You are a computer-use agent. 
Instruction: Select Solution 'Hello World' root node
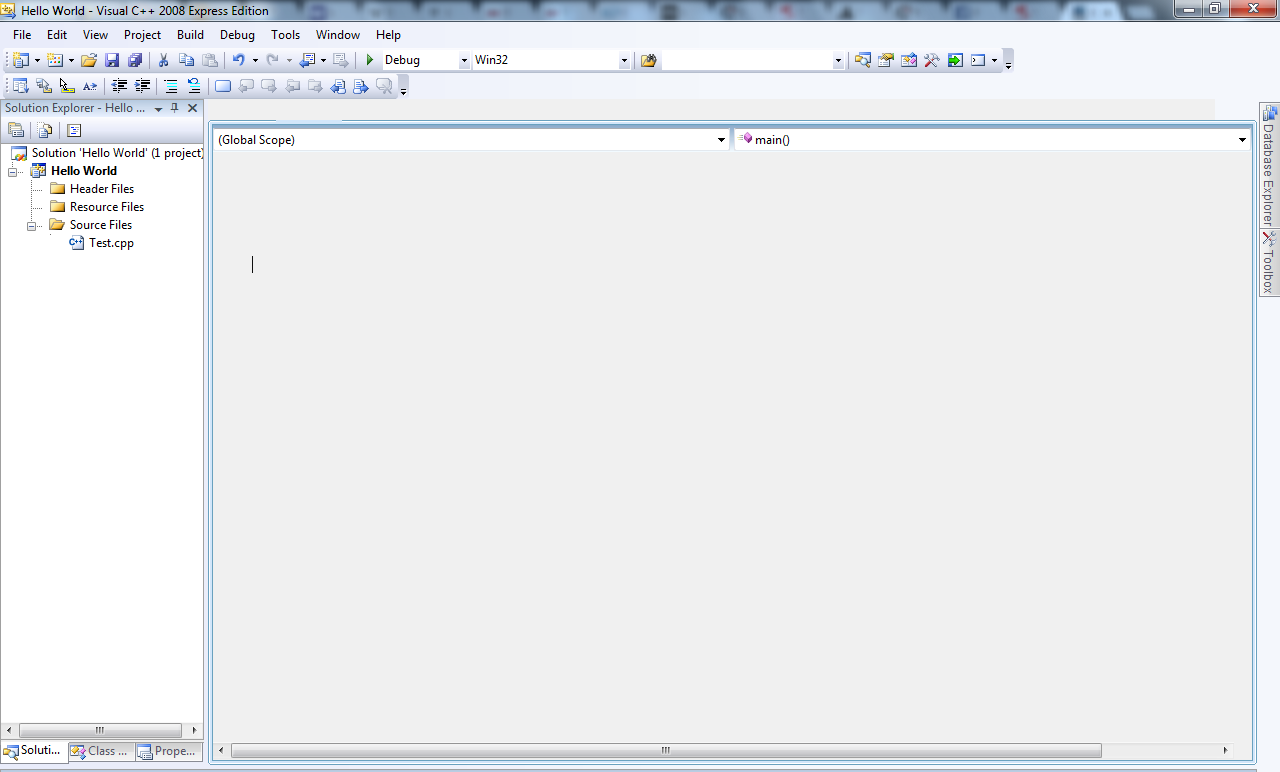coord(117,153)
